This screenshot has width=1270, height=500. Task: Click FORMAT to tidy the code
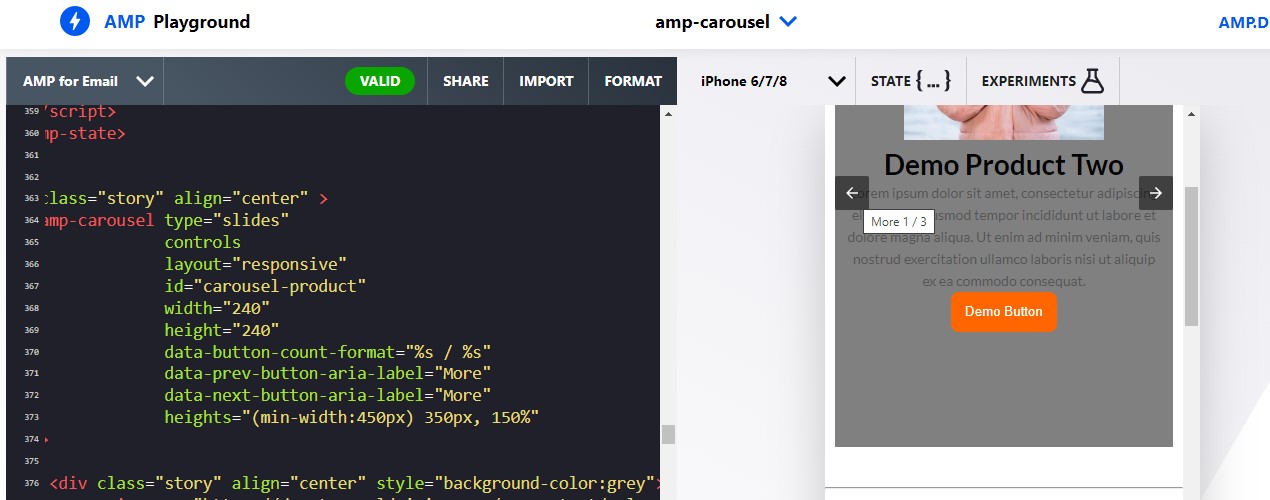point(633,81)
